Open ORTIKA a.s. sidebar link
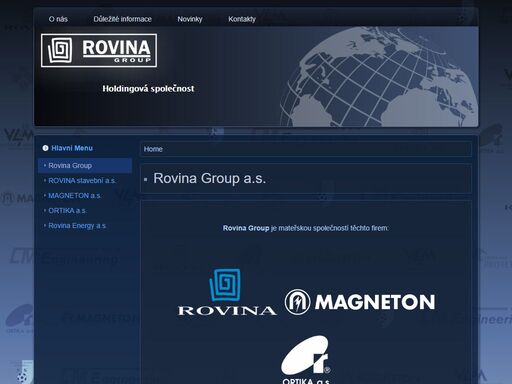 click(67, 211)
